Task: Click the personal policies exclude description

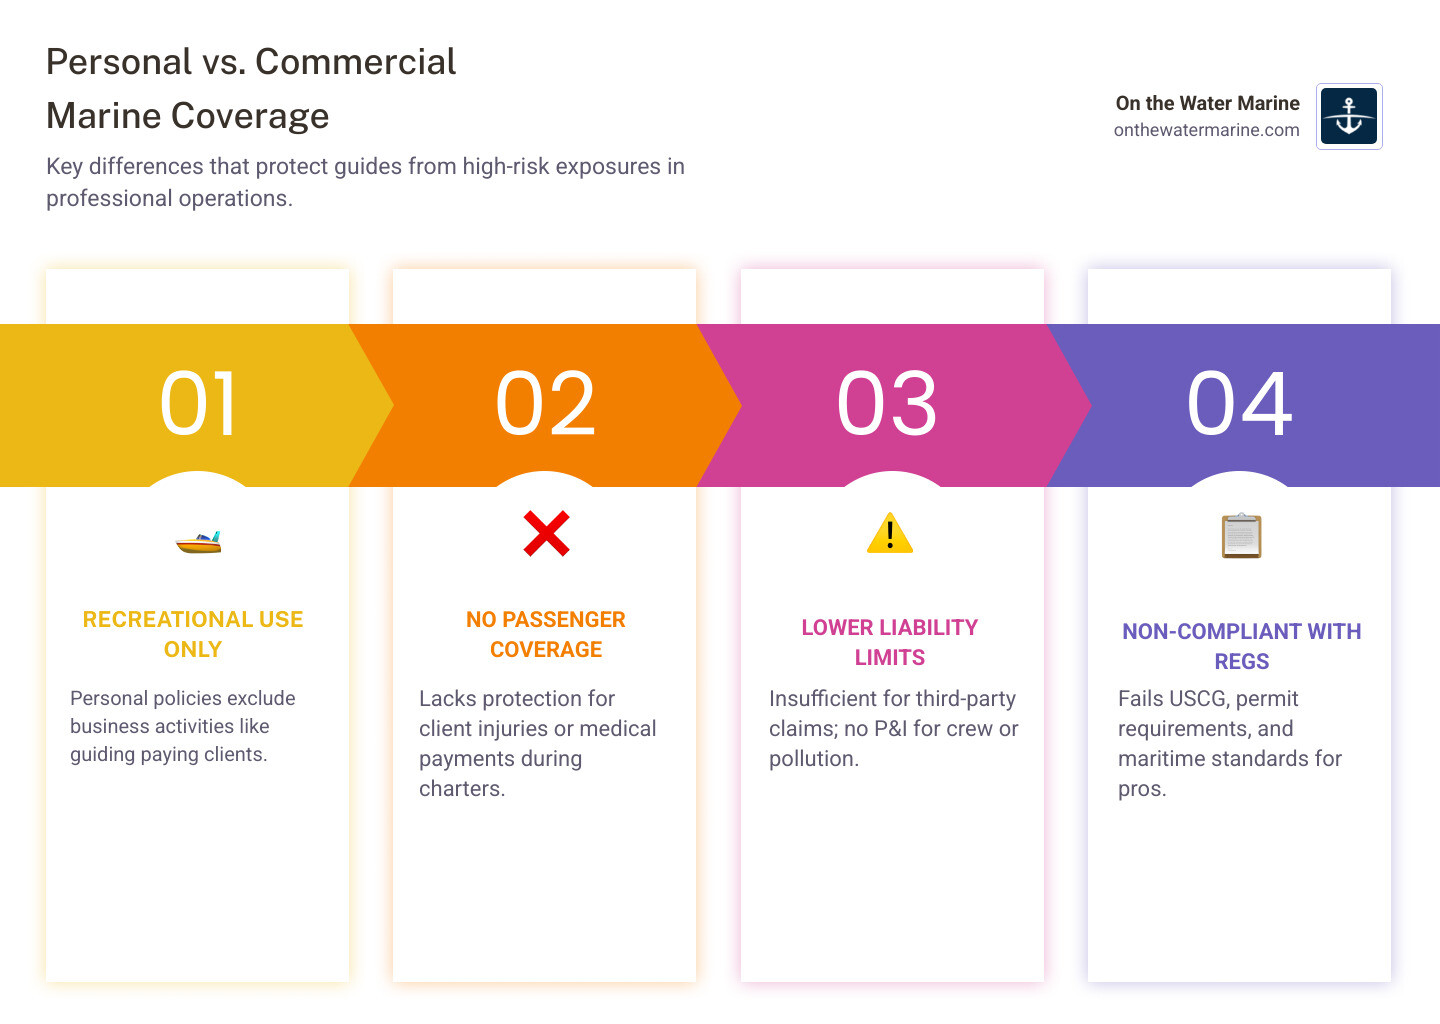Action: [x=183, y=726]
